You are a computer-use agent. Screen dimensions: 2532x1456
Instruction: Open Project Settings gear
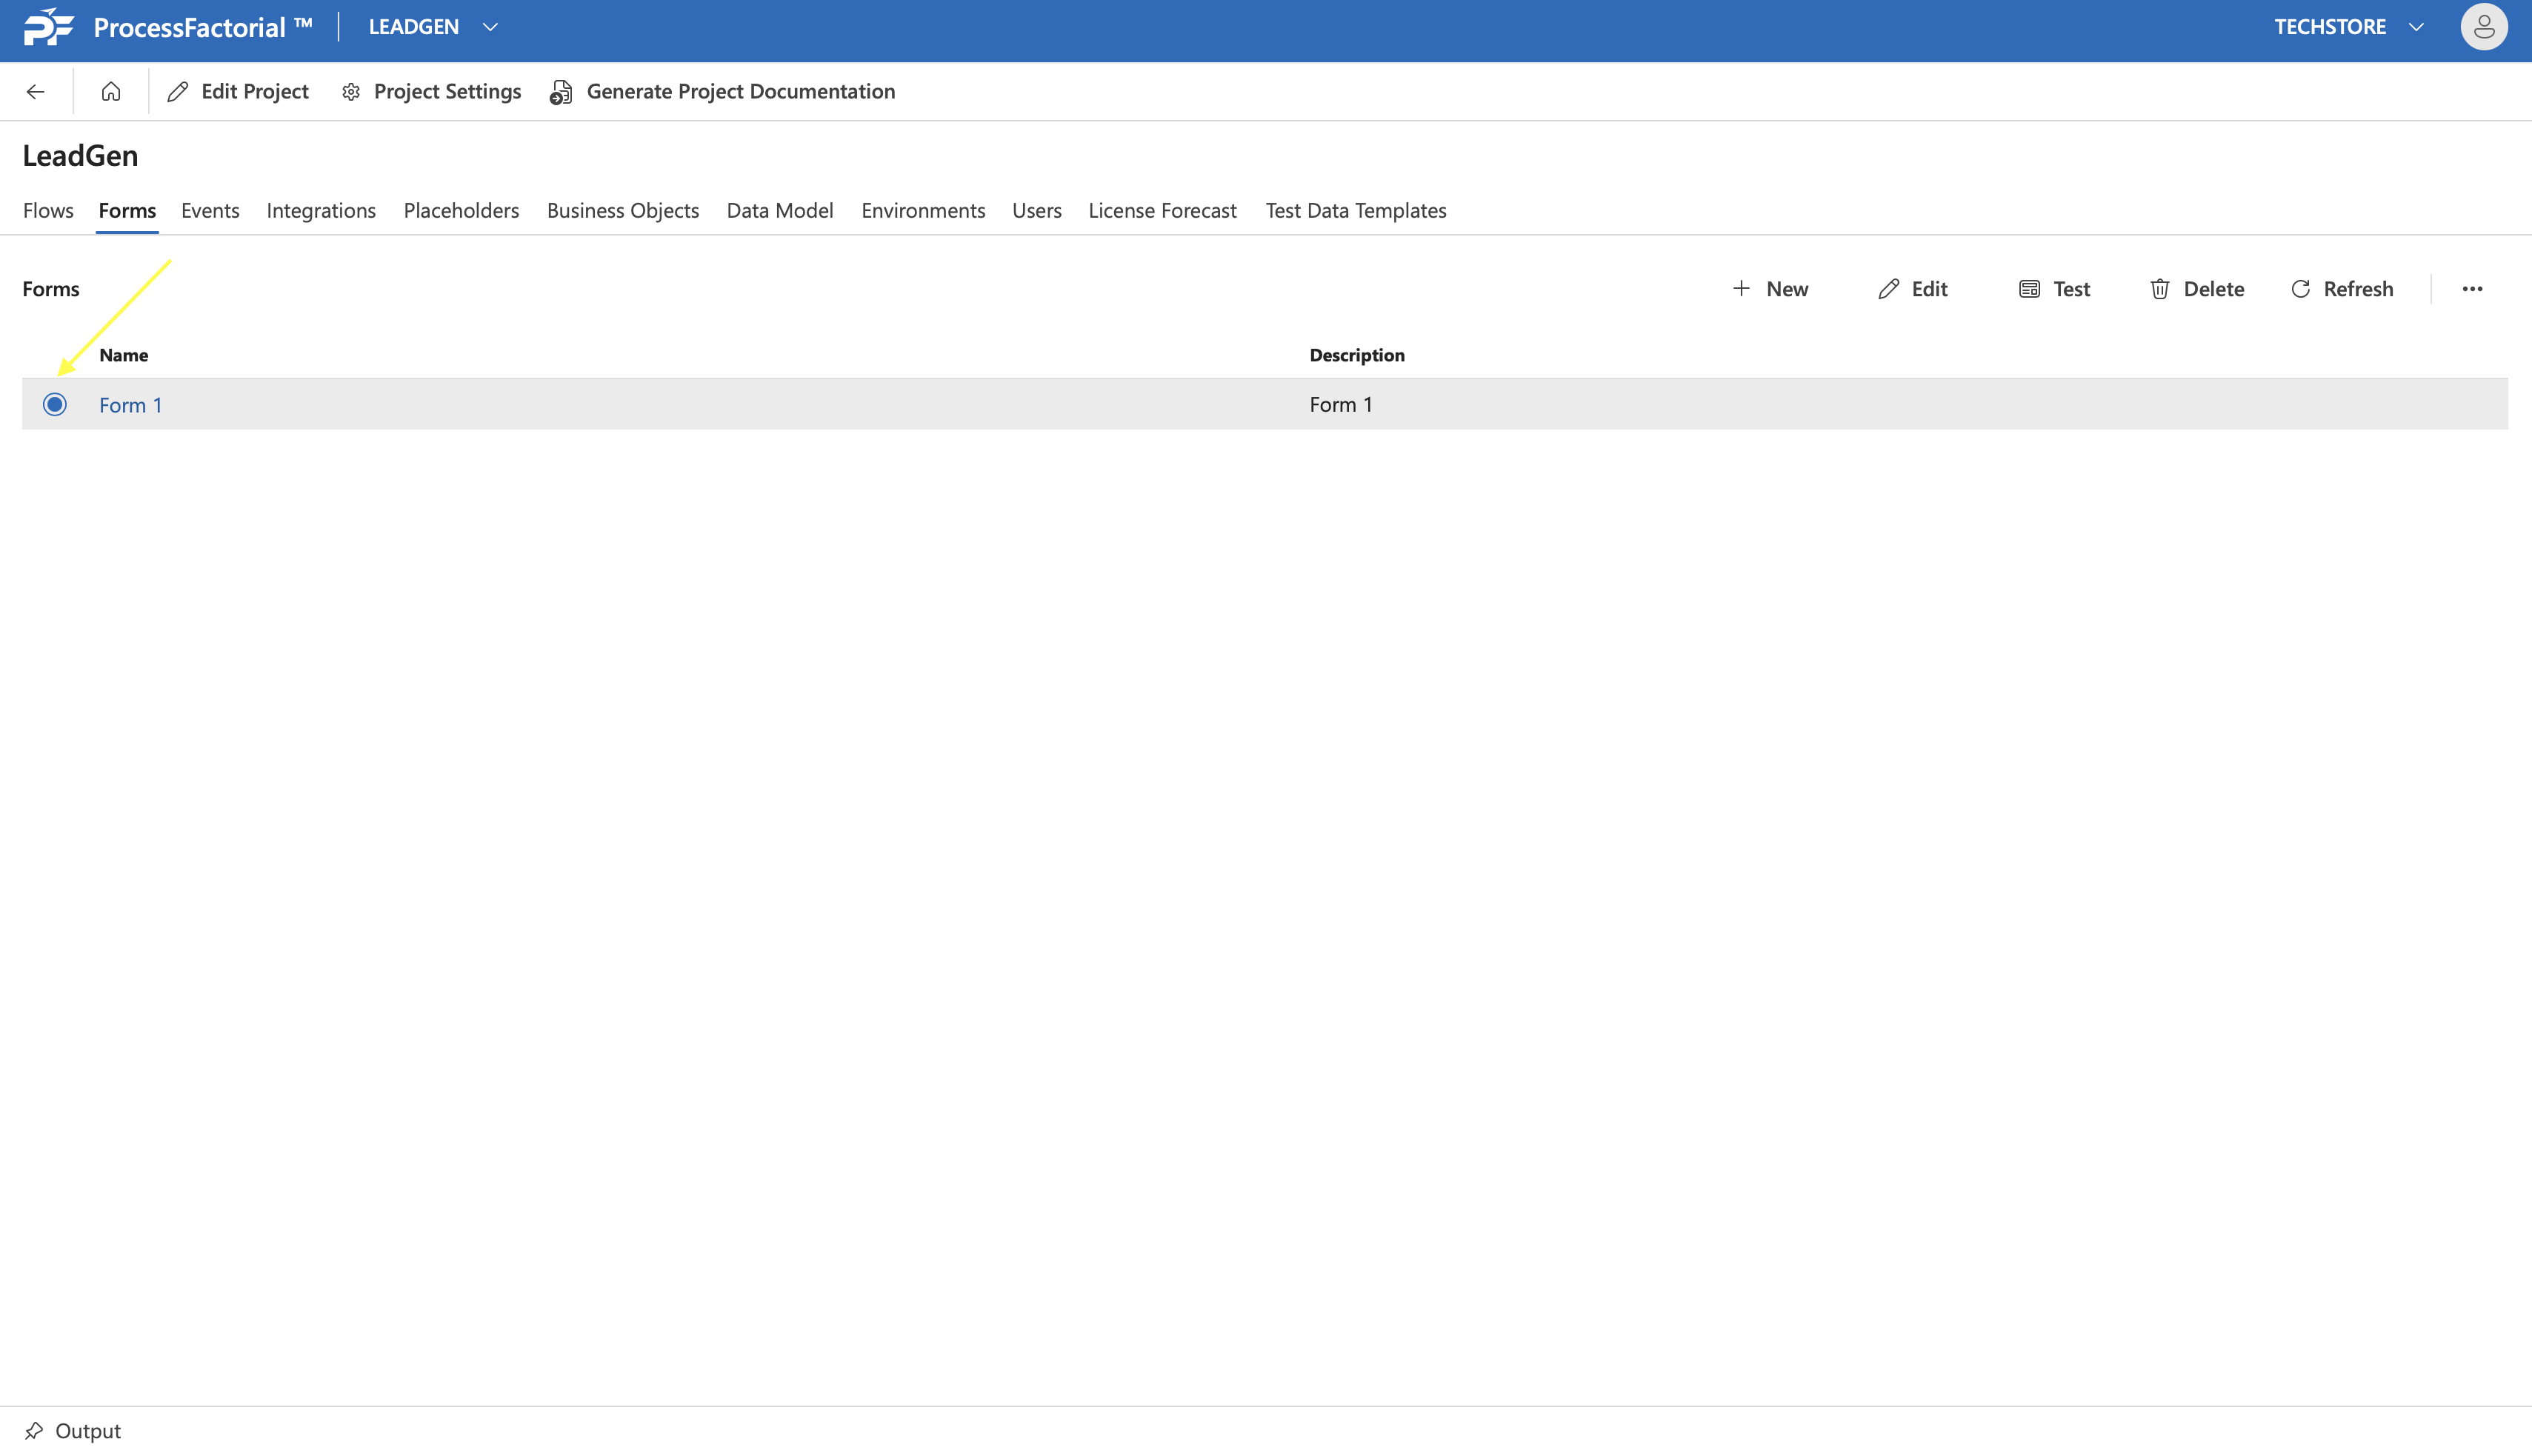351,92
